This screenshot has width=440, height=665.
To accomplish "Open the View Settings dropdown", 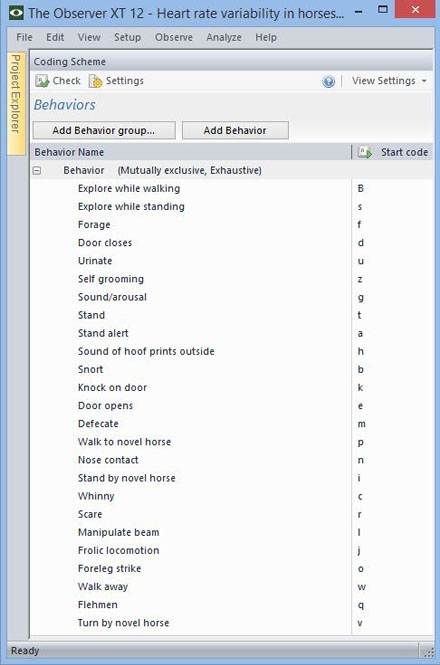I will (389, 81).
